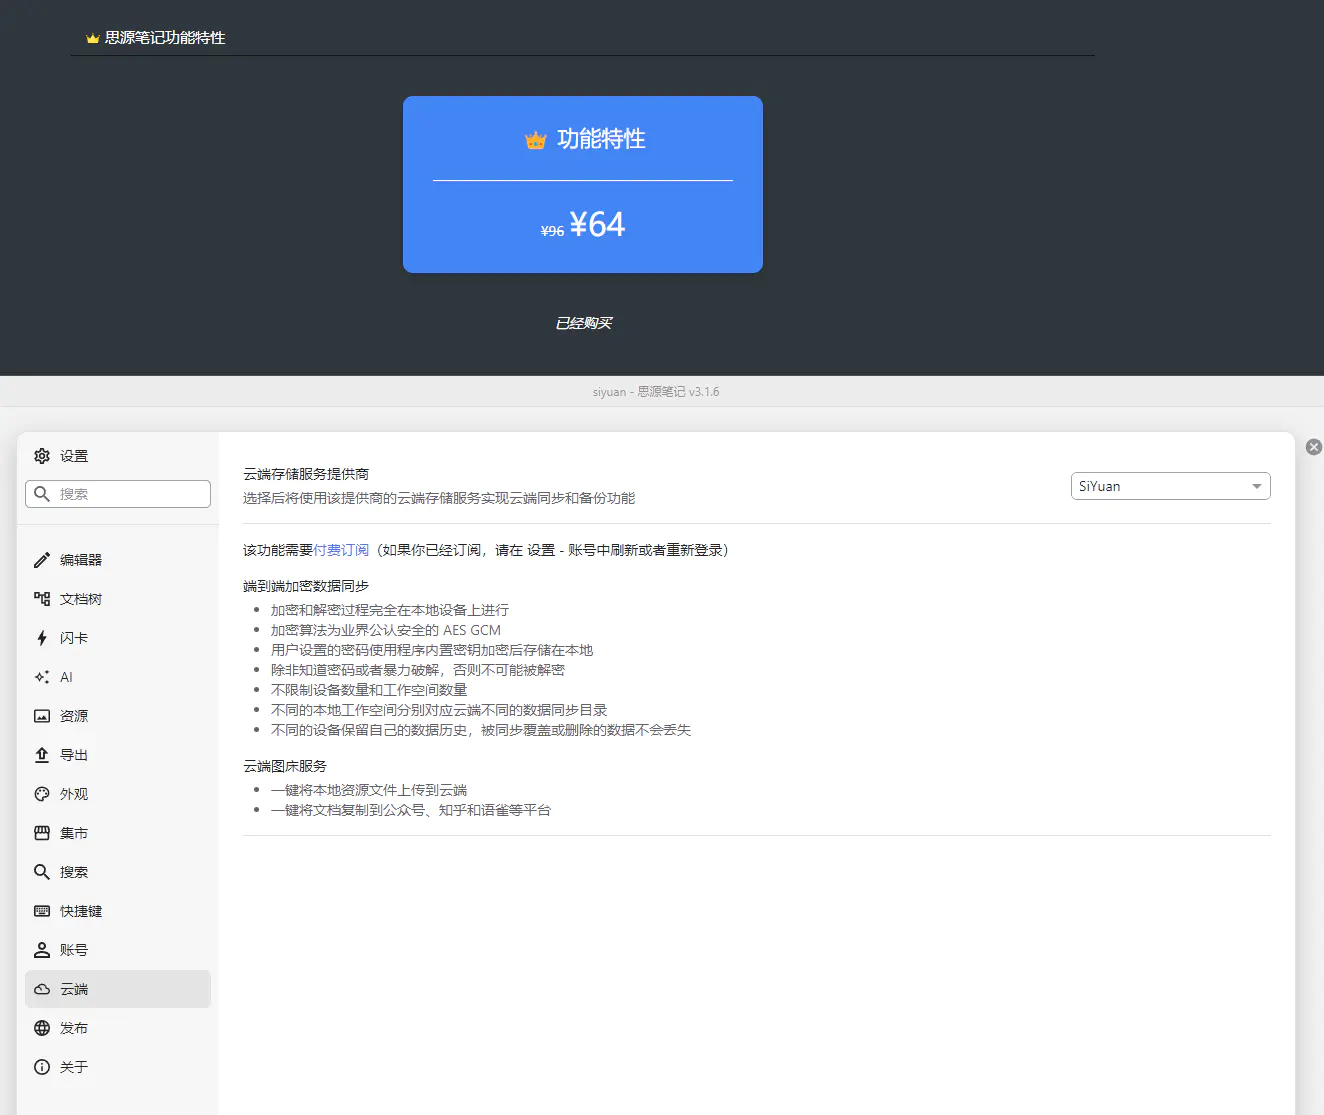
Task: Click the keyboard icon for Keymap settings
Action: [x=42, y=911]
